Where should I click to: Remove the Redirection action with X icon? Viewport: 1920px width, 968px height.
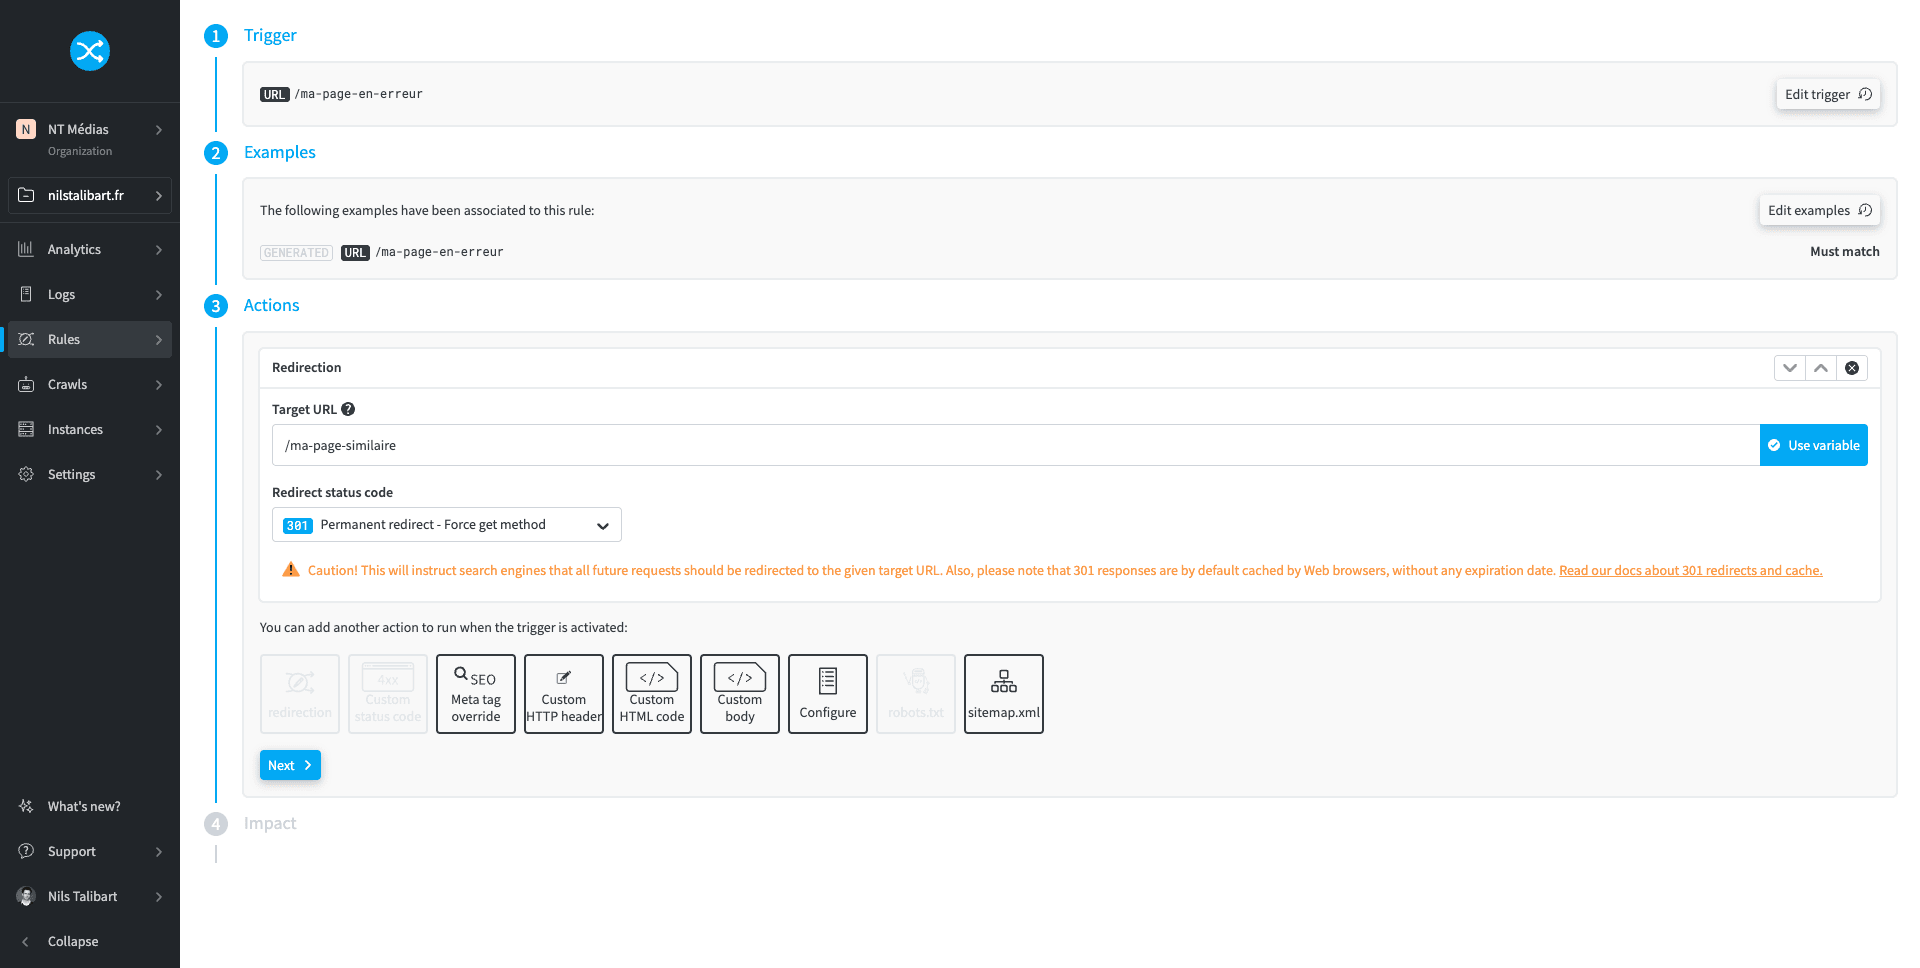coord(1852,368)
